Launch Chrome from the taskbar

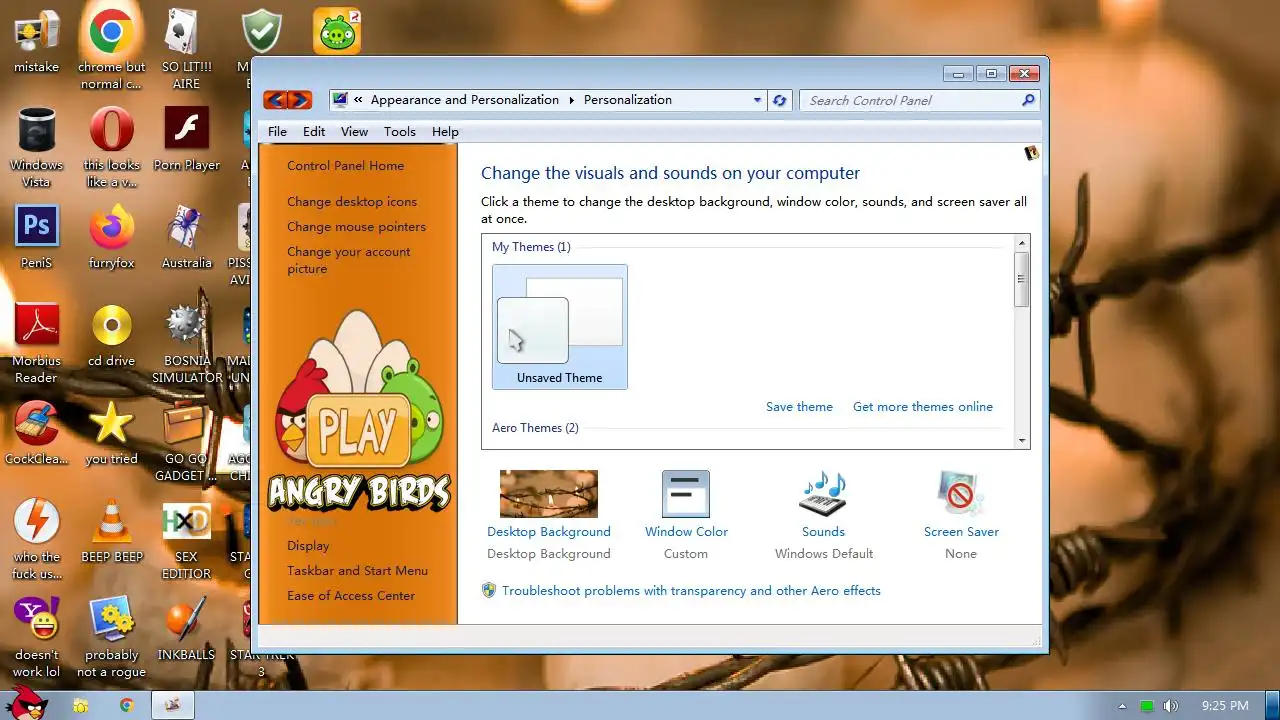(x=127, y=705)
